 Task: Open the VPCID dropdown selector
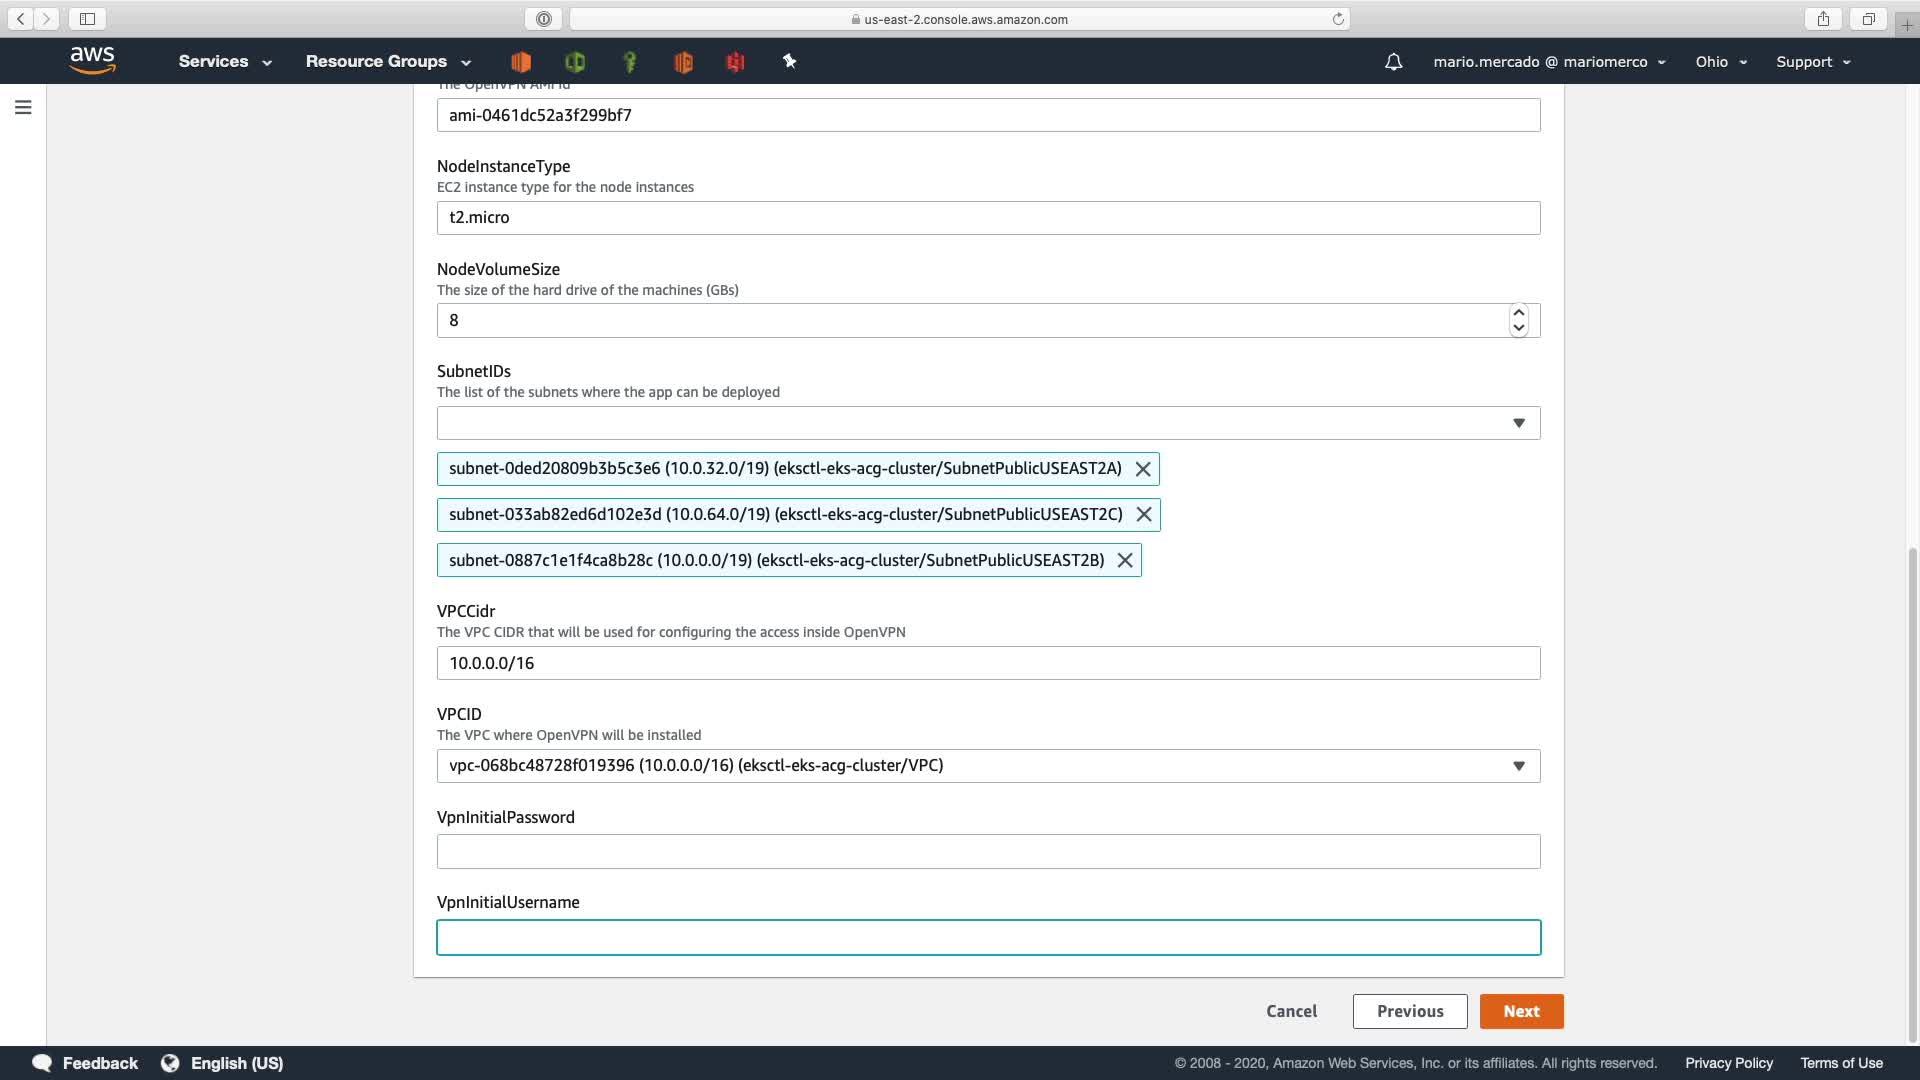tap(1518, 766)
